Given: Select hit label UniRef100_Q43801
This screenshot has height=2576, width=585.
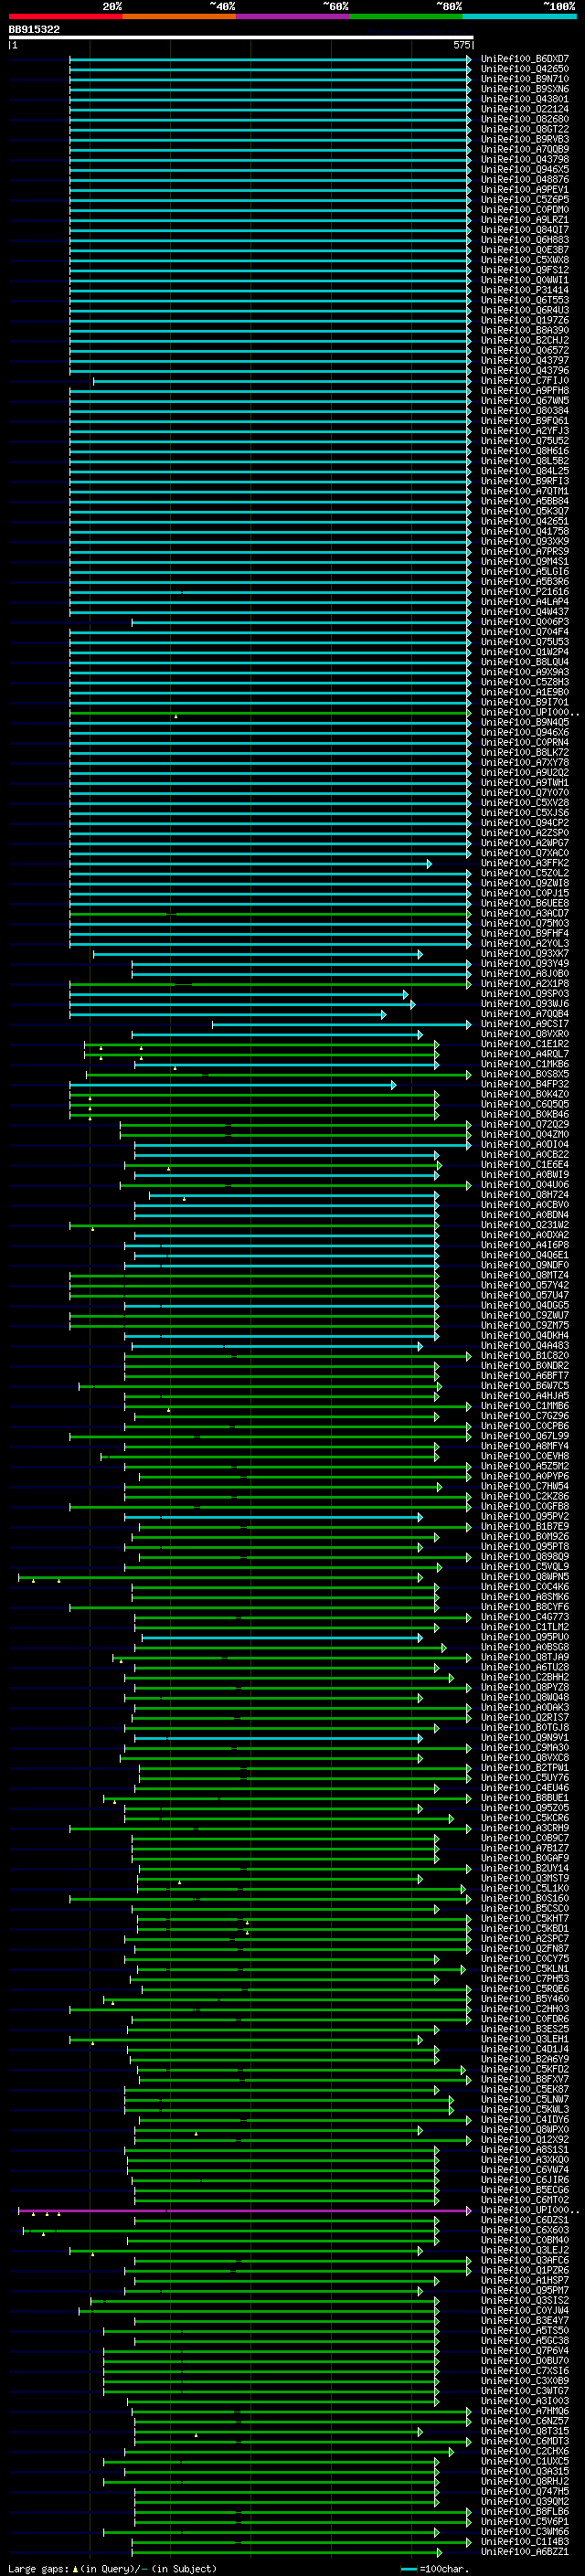Looking at the screenshot, I should coord(525,99).
